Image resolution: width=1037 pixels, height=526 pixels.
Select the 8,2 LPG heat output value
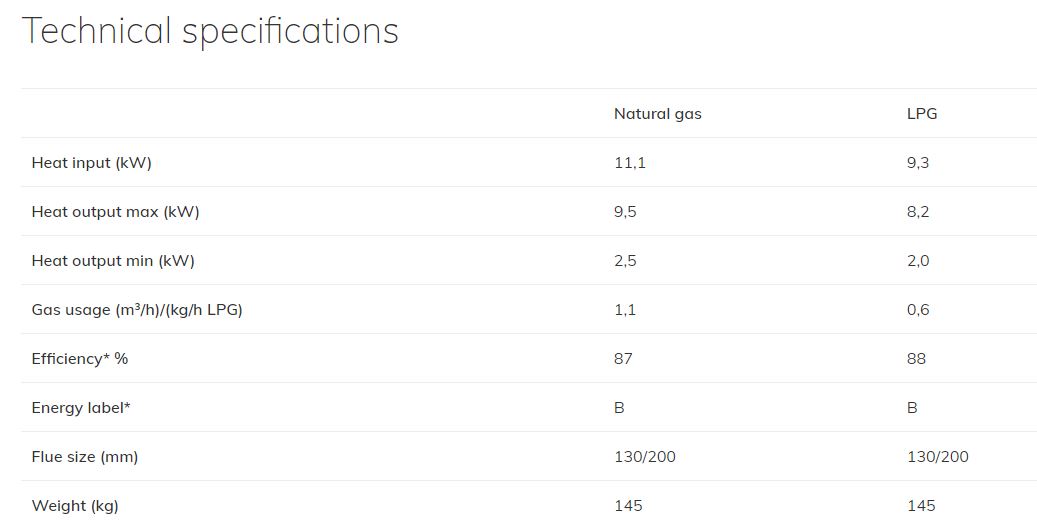(918, 212)
